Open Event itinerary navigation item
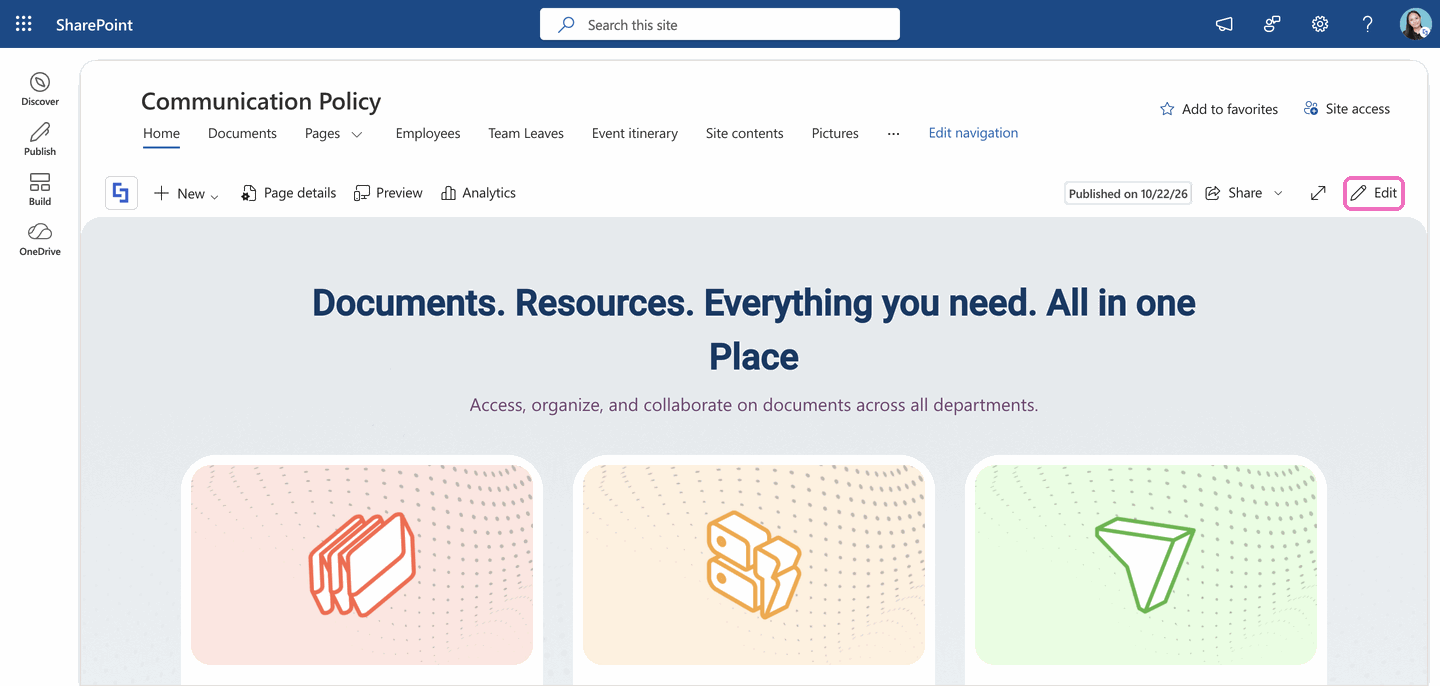The height and width of the screenshot is (686, 1440). (635, 133)
